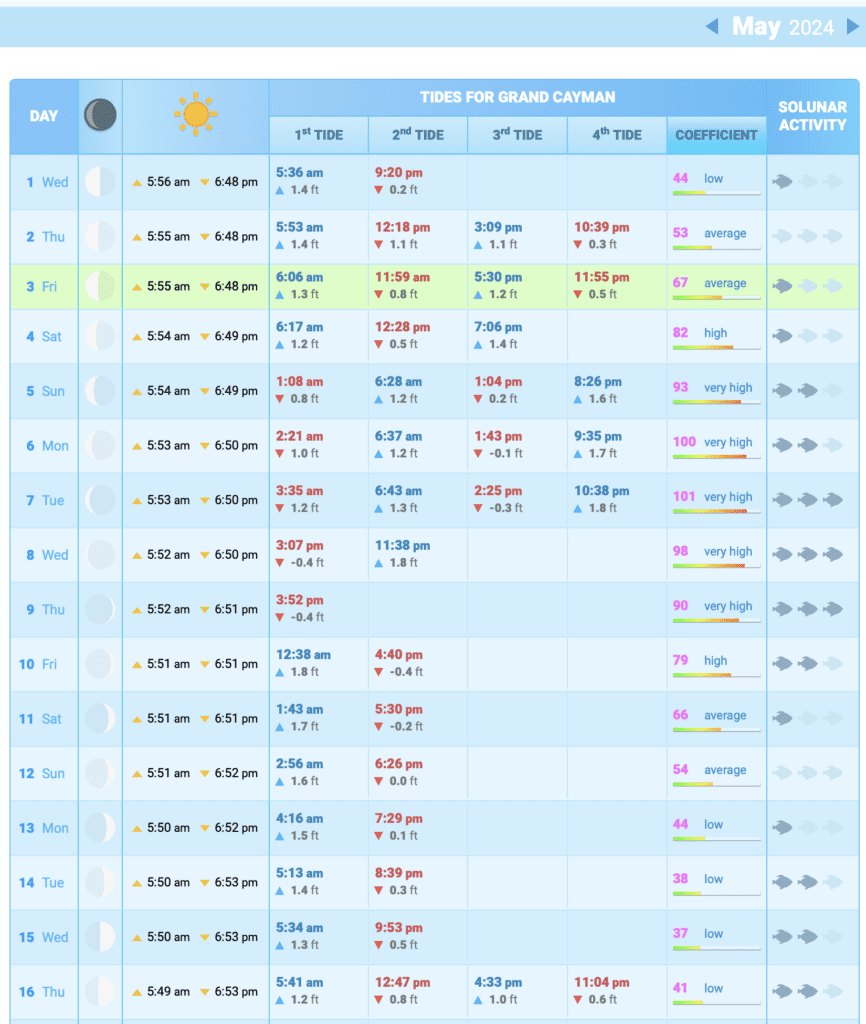Image resolution: width=866 pixels, height=1024 pixels.
Task: Select the COEFFICIENT column header
Action: (x=716, y=135)
